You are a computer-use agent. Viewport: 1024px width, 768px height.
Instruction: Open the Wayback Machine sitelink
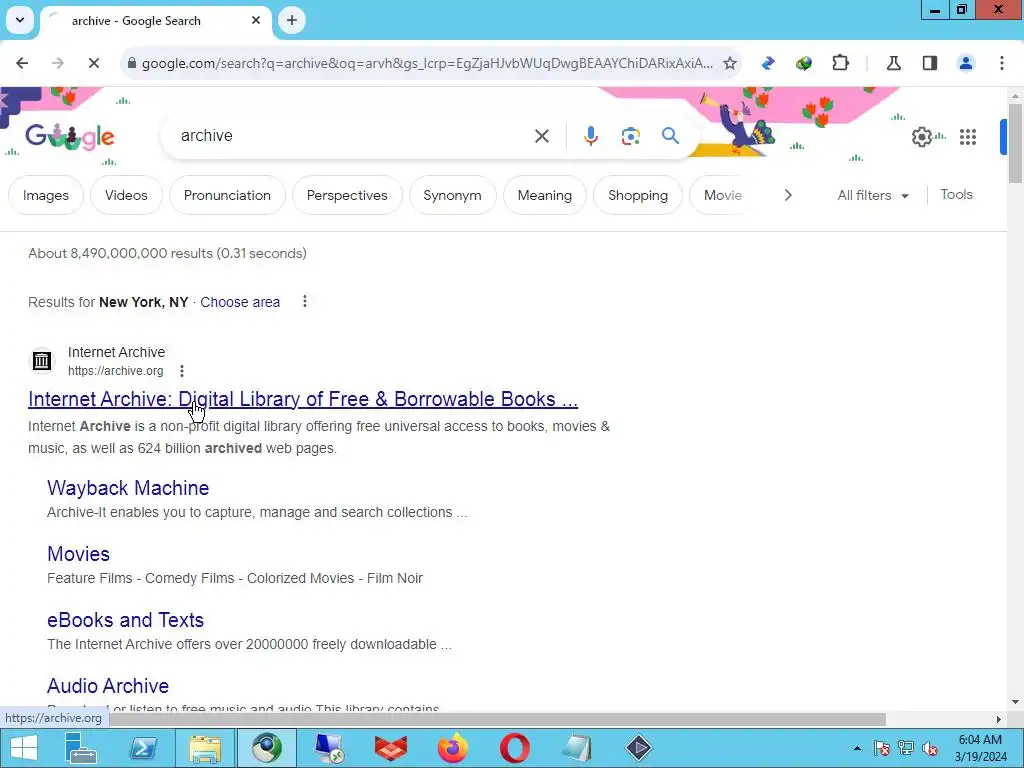[x=128, y=488]
